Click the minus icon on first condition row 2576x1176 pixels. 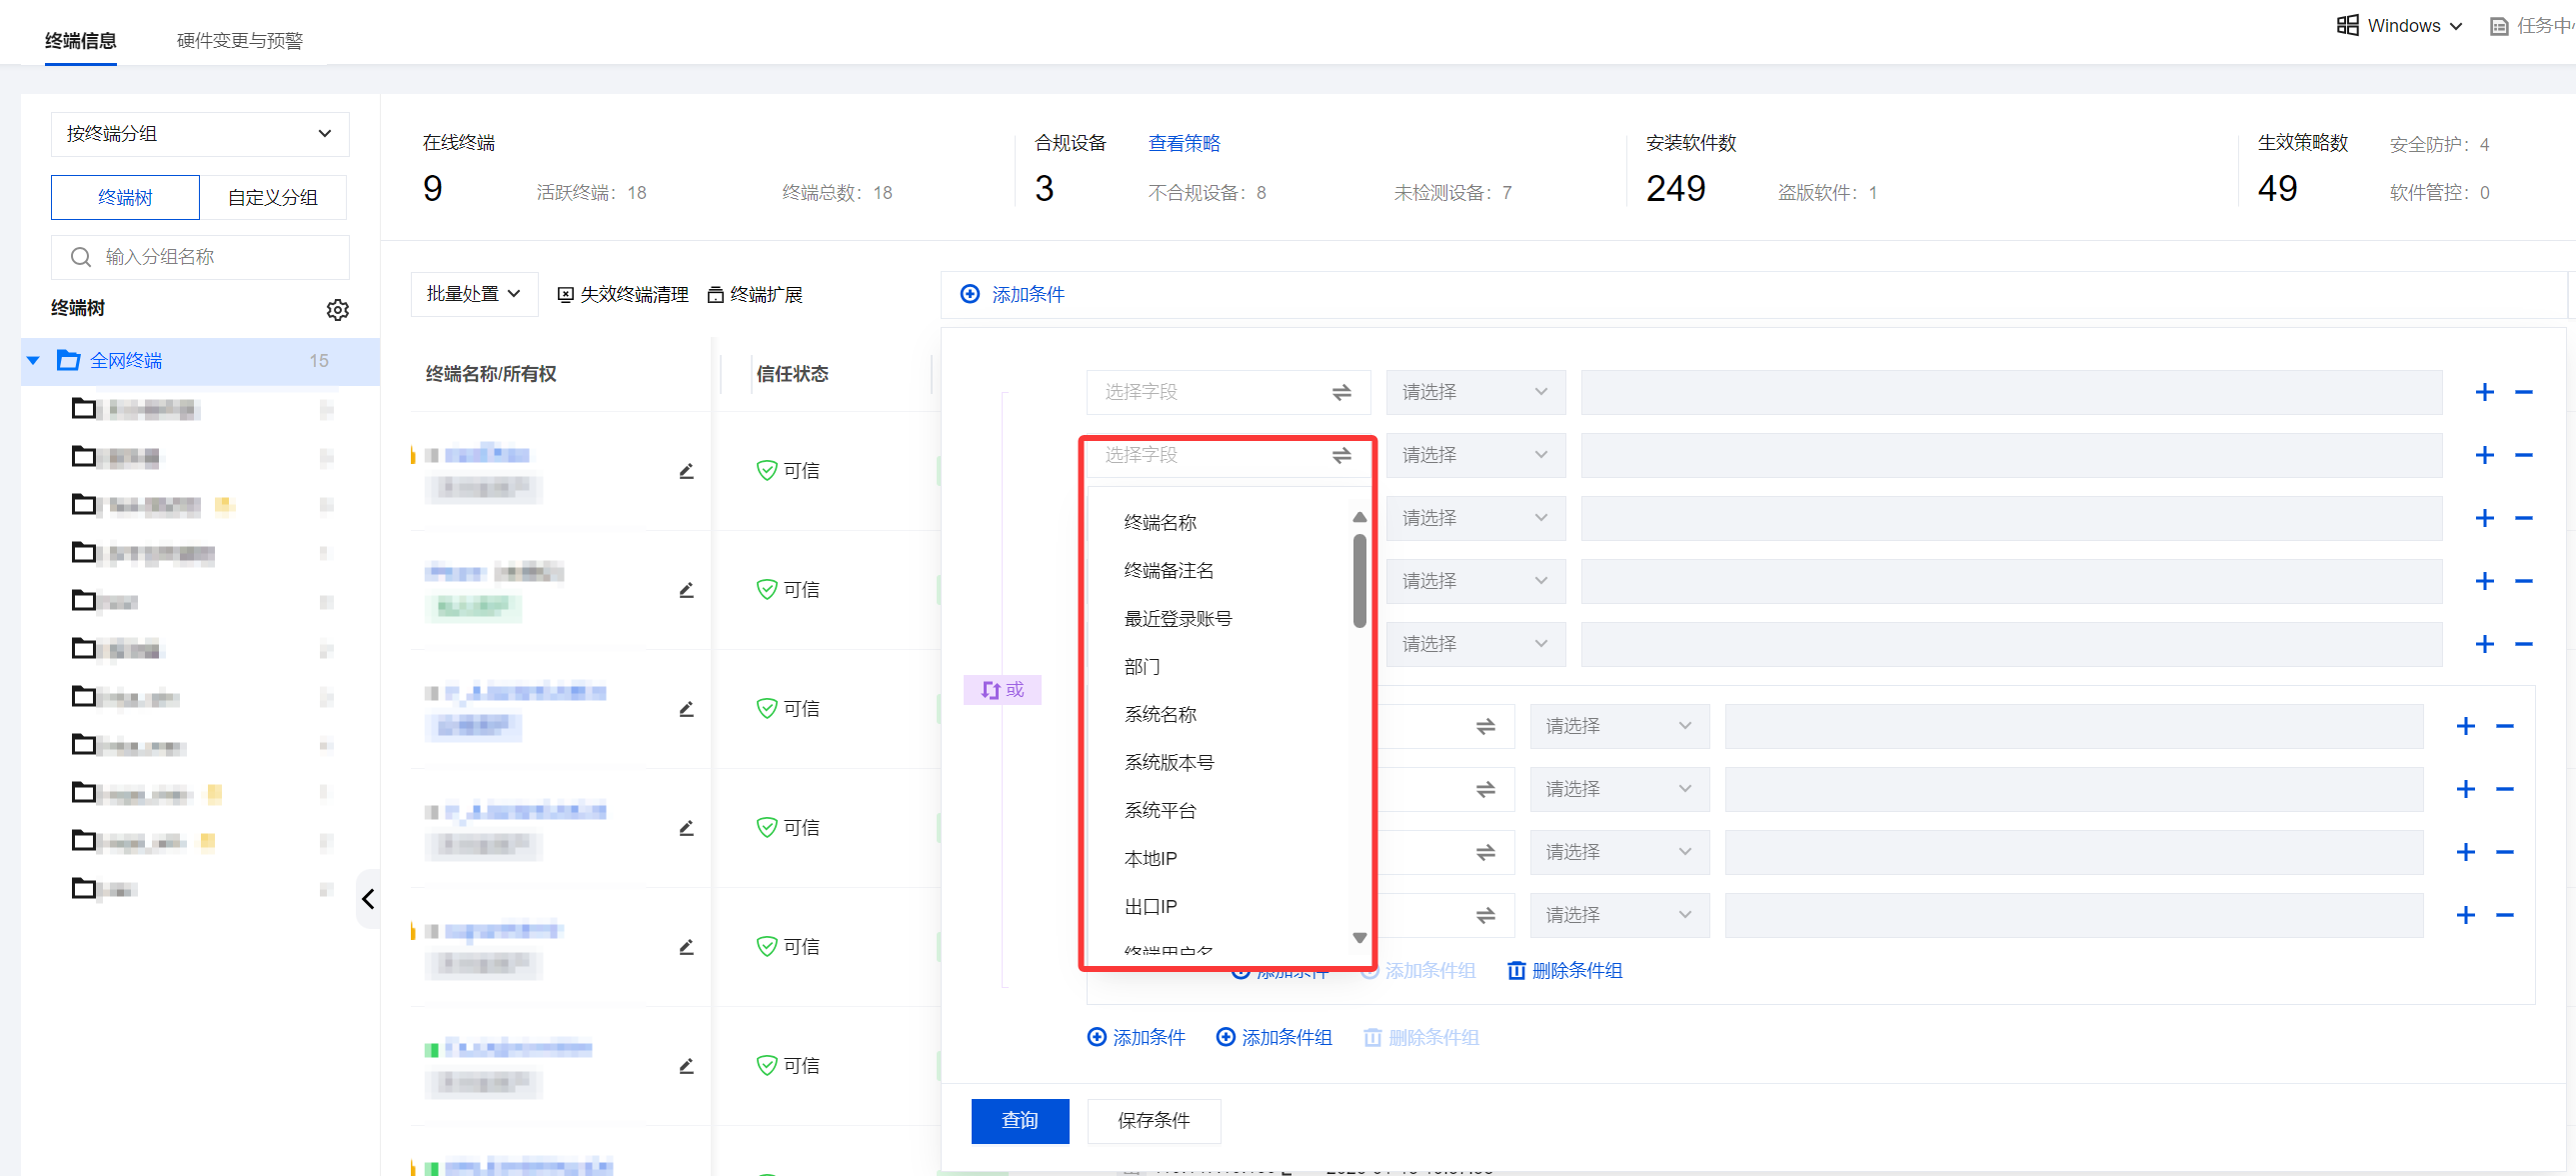tap(2523, 392)
